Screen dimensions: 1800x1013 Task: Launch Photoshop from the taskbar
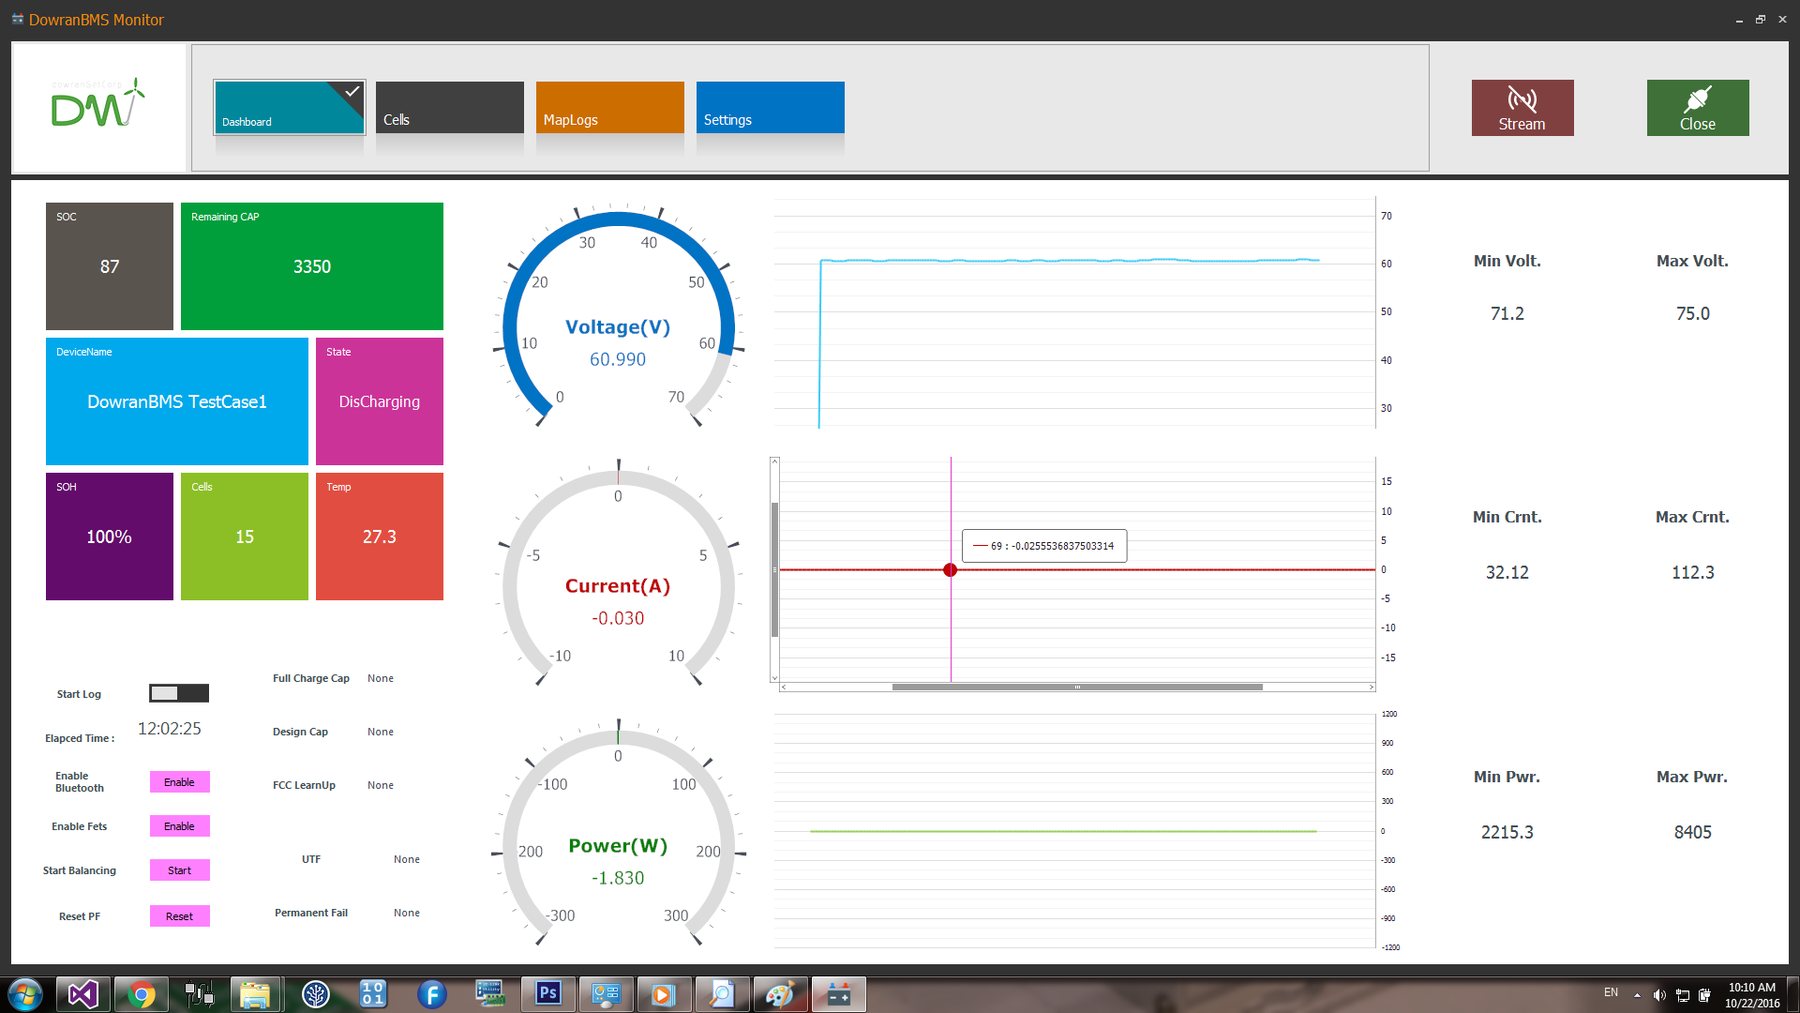[547, 994]
